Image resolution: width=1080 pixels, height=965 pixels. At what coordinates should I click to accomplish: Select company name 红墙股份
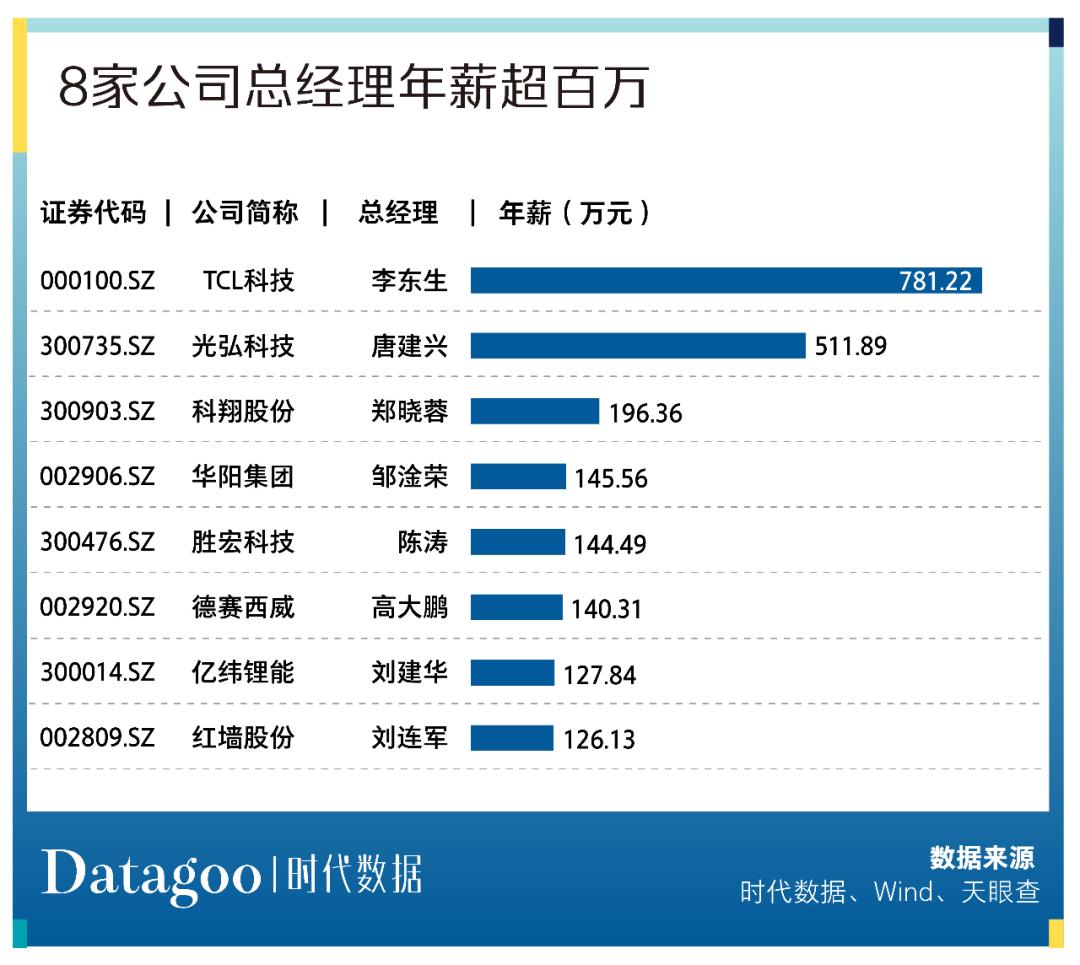pos(243,738)
